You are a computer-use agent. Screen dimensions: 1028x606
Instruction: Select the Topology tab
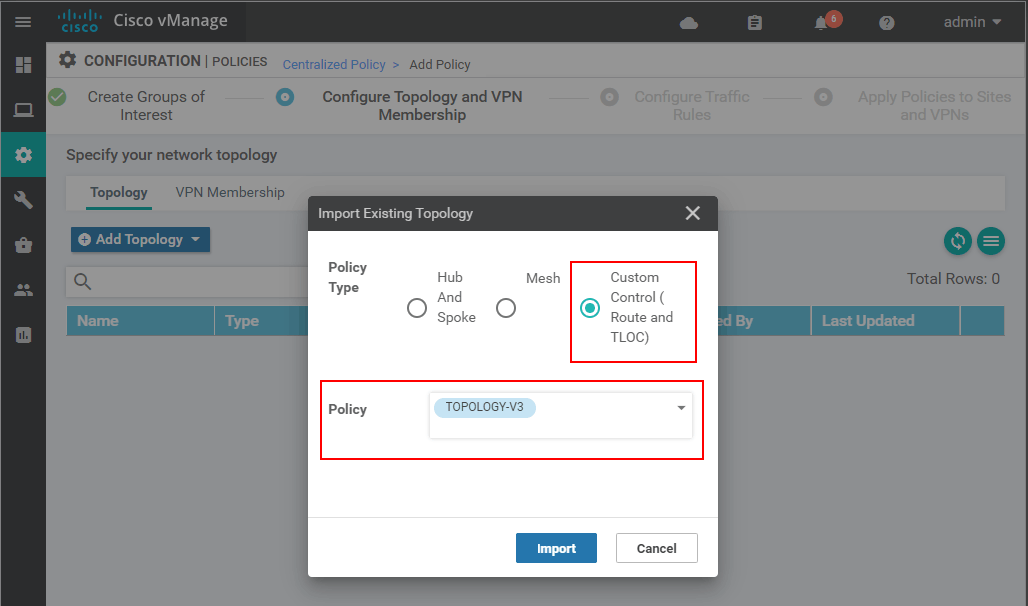tap(119, 192)
